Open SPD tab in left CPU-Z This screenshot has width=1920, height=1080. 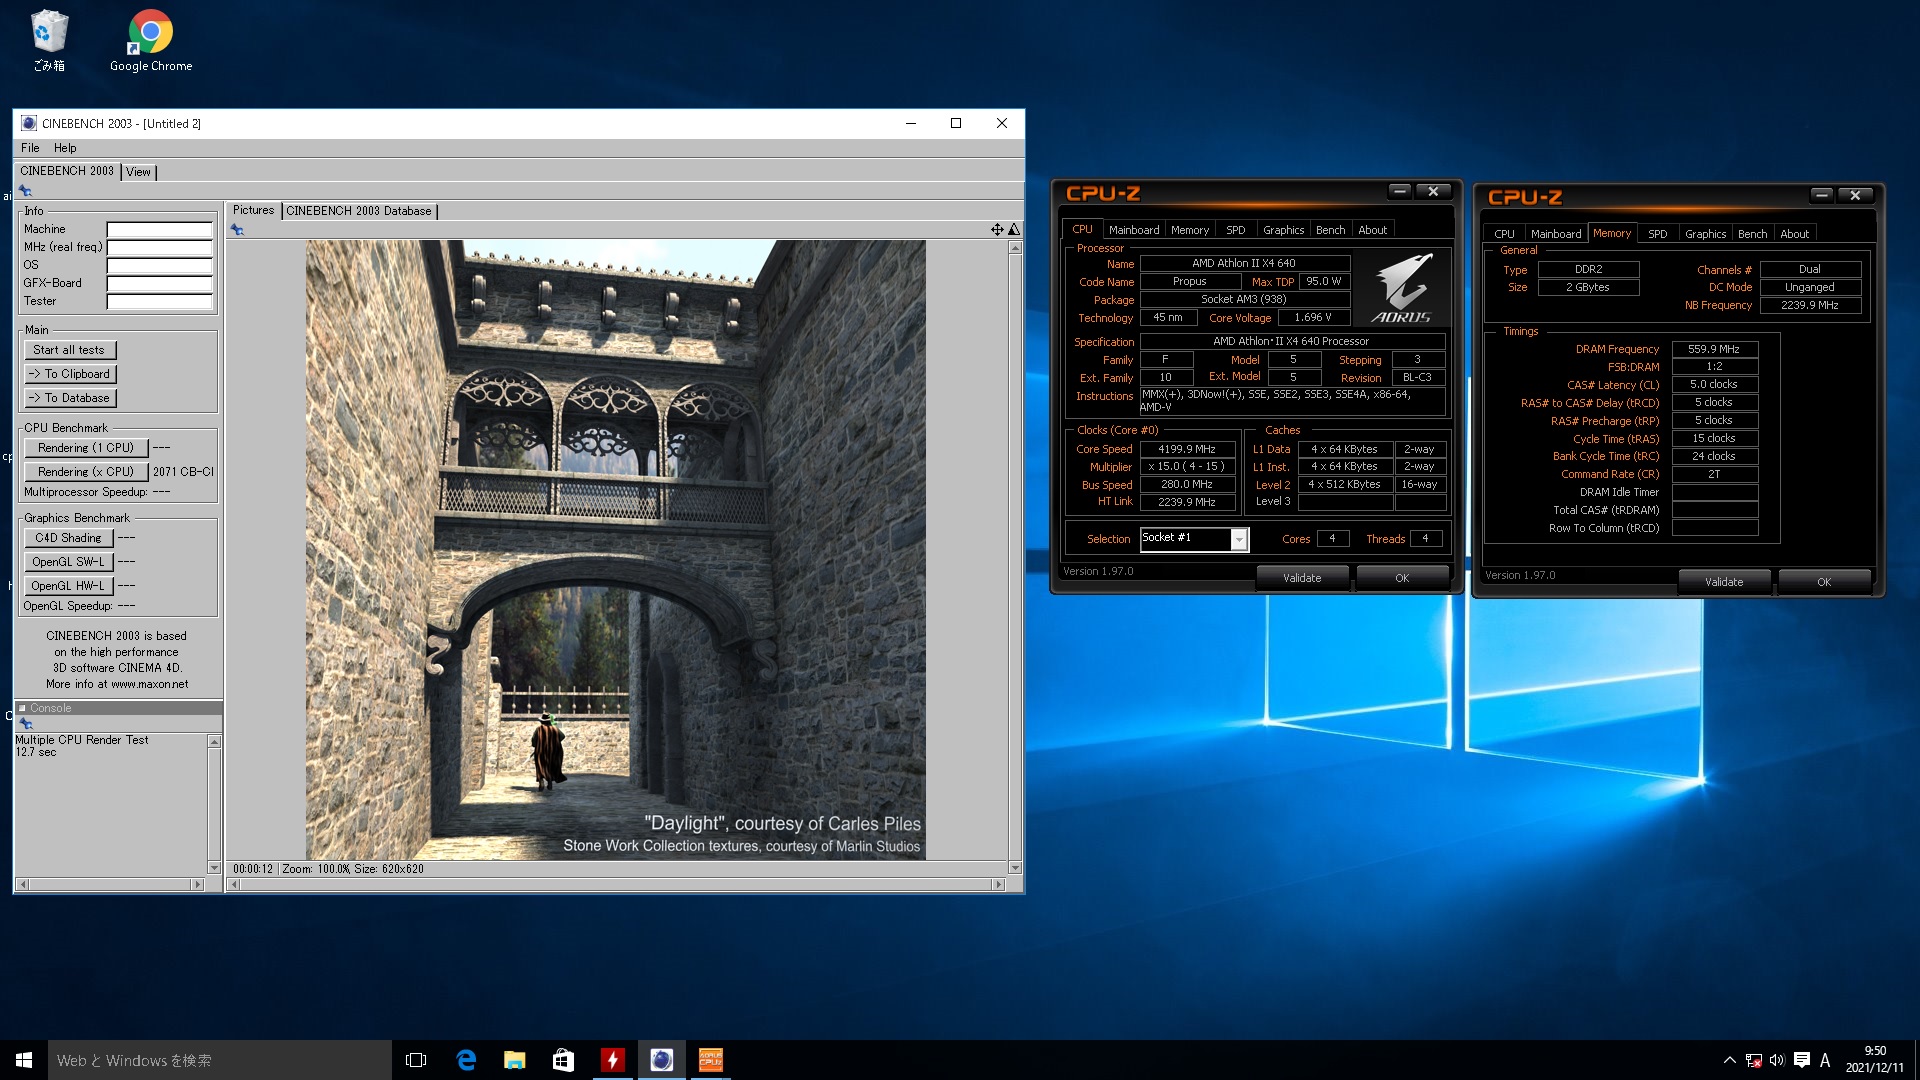(1236, 230)
